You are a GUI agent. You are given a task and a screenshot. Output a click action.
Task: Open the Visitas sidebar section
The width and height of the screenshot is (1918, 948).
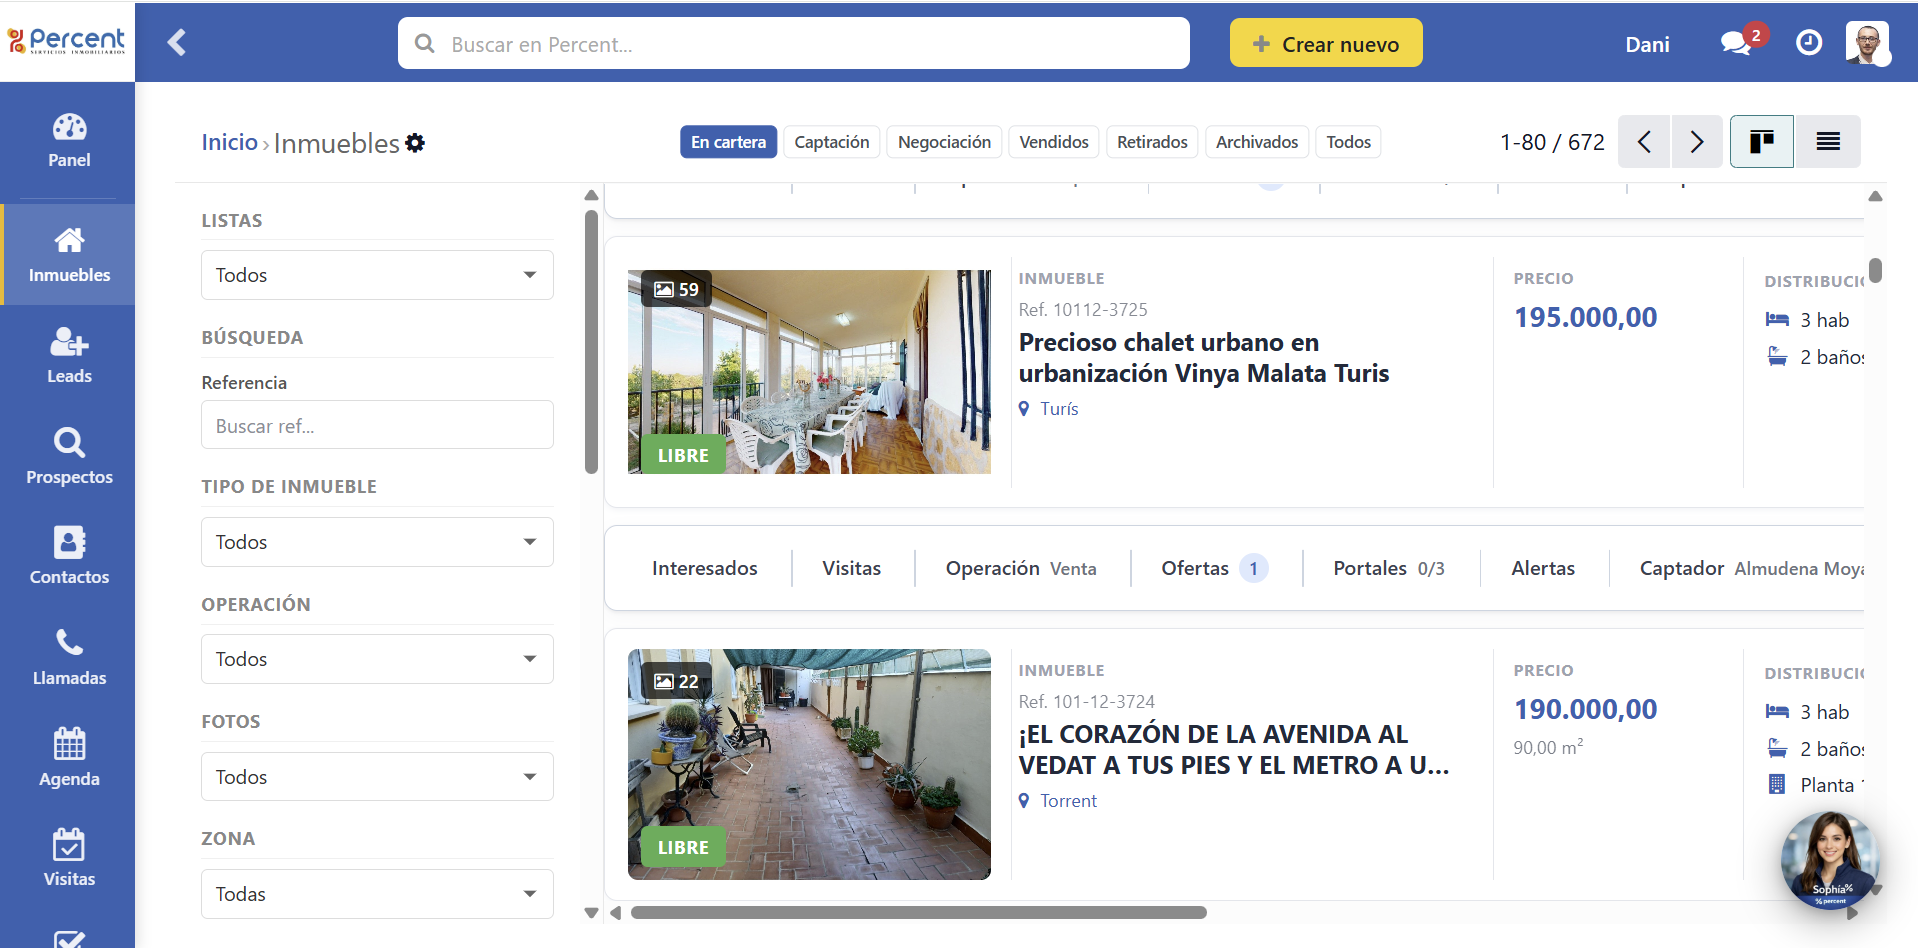click(x=69, y=858)
